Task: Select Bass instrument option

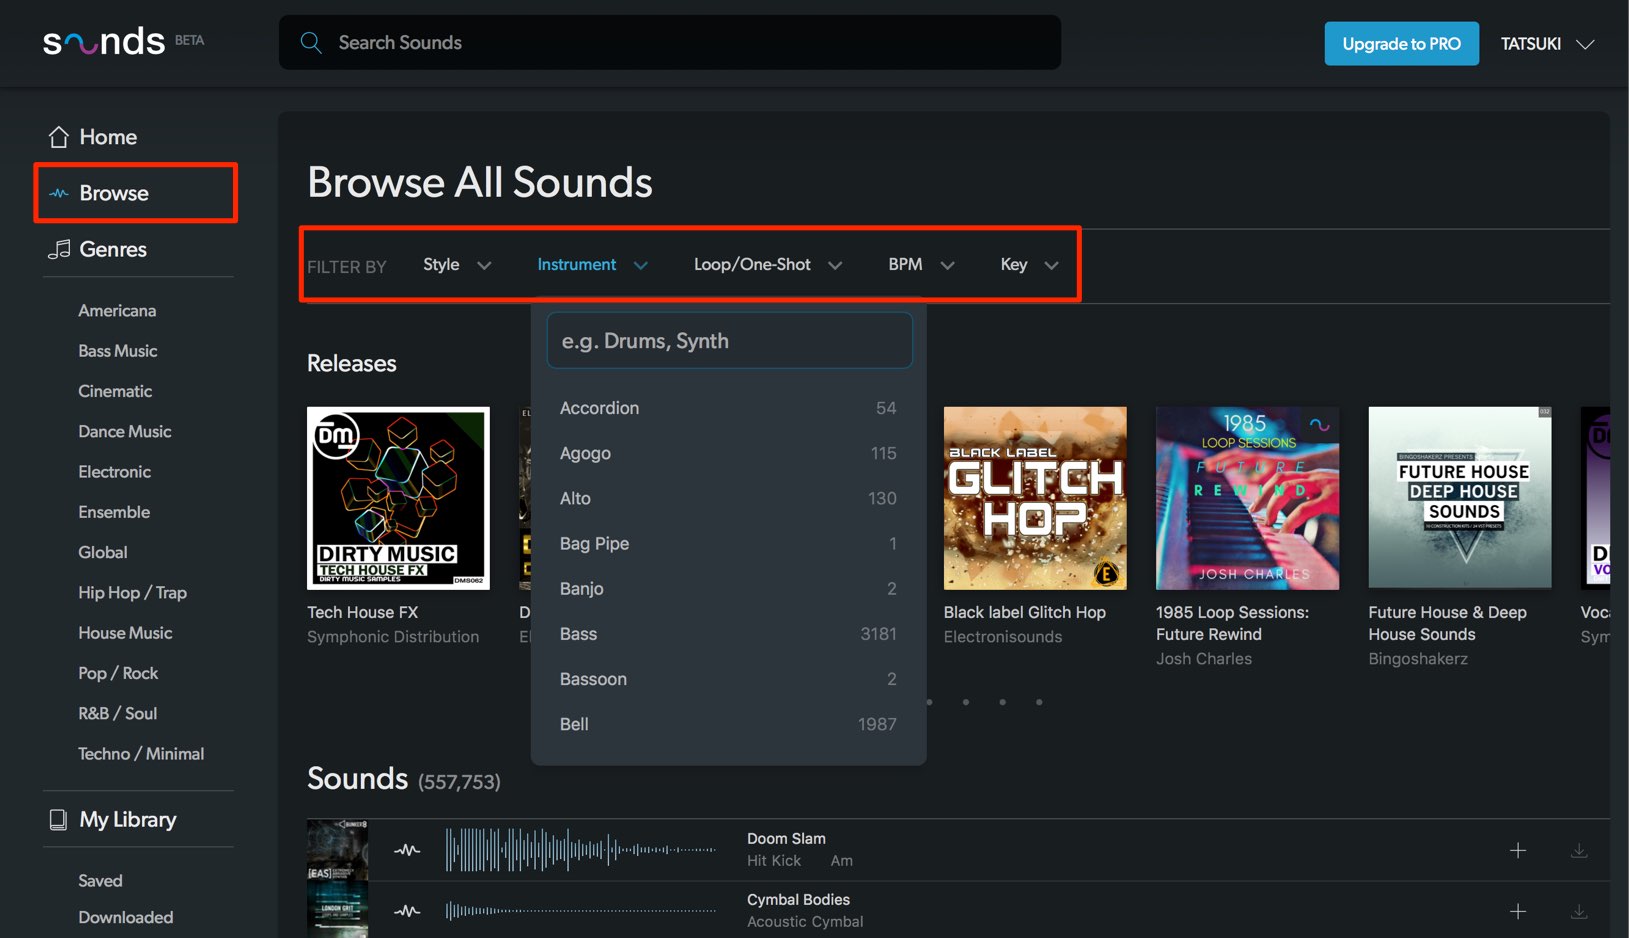Action: pos(728,634)
